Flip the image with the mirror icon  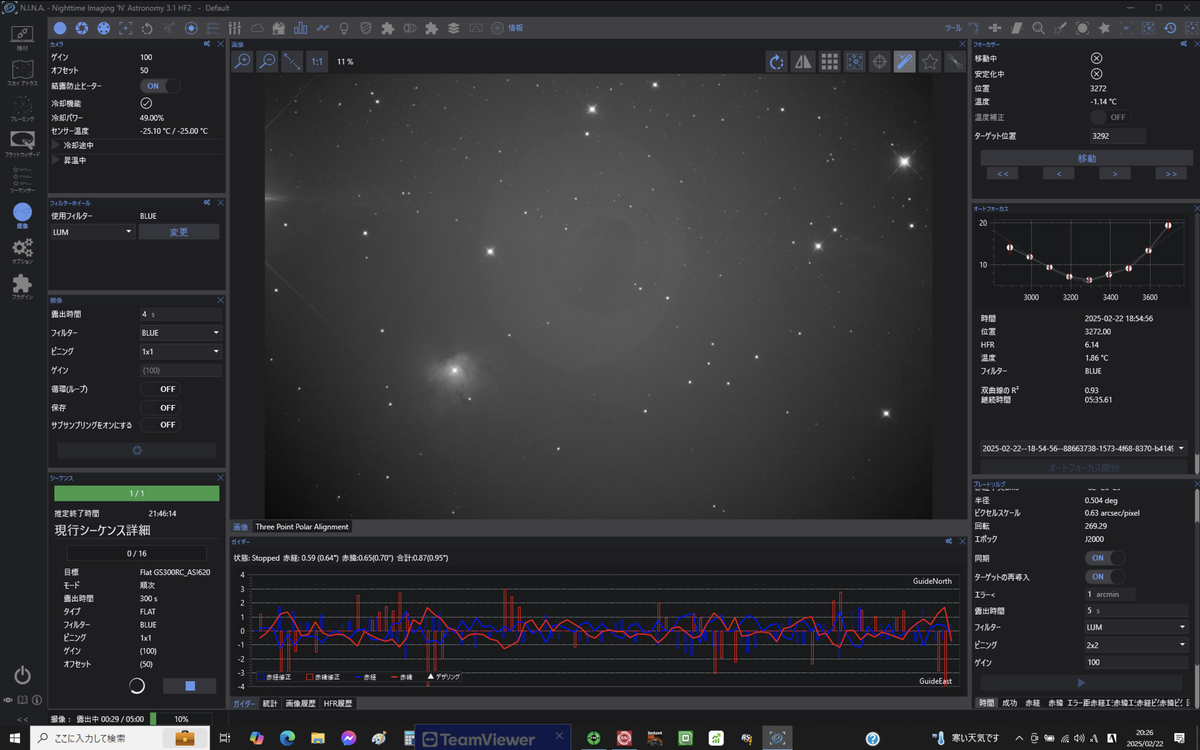[803, 62]
